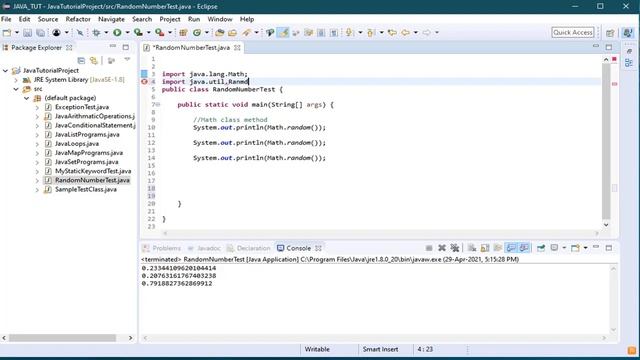Run the program with green Run icon

pos(117,33)
